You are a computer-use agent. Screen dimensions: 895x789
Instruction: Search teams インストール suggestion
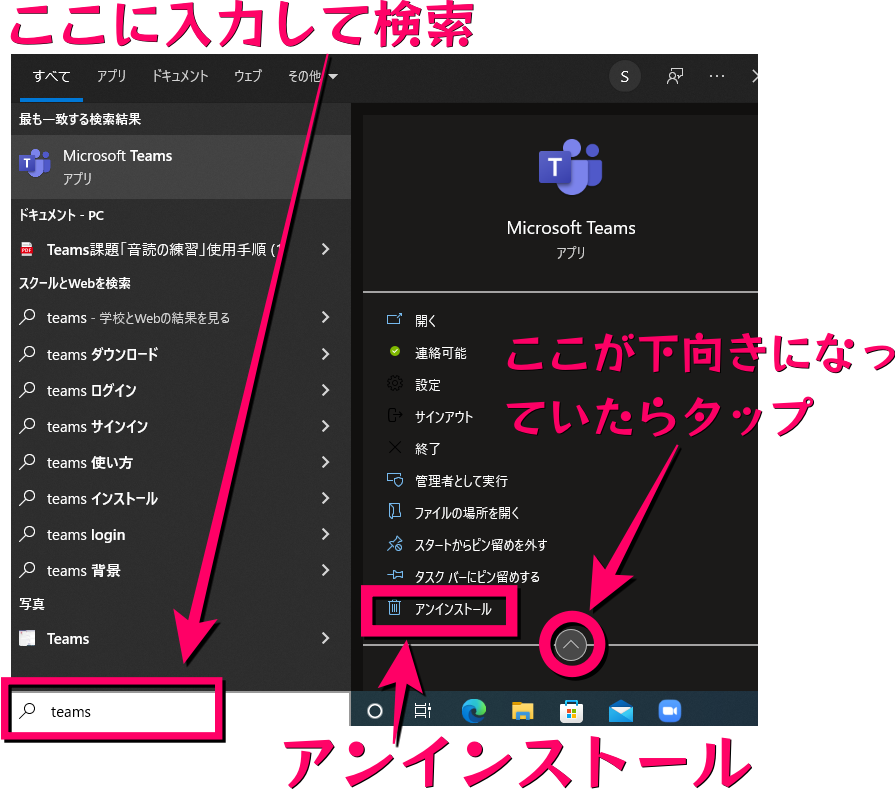click(x=102, y=498)
